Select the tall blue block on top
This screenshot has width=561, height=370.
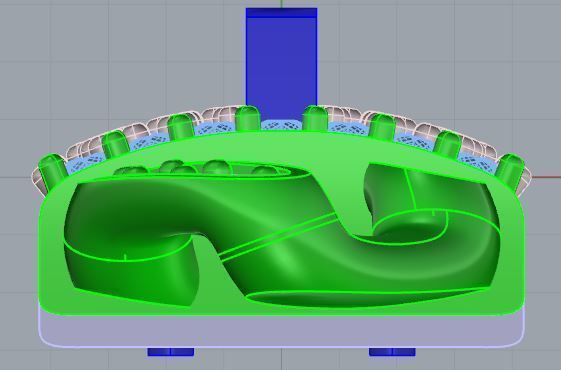pyautogui.click(x=281, y=64)
